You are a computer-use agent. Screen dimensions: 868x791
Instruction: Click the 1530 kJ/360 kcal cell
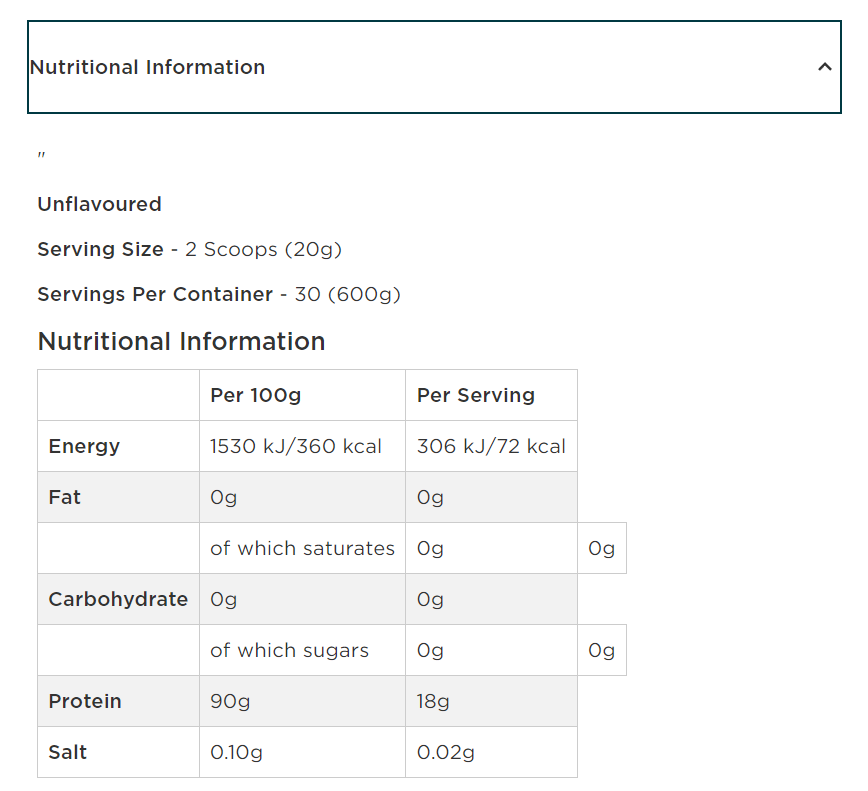(296, 446)
